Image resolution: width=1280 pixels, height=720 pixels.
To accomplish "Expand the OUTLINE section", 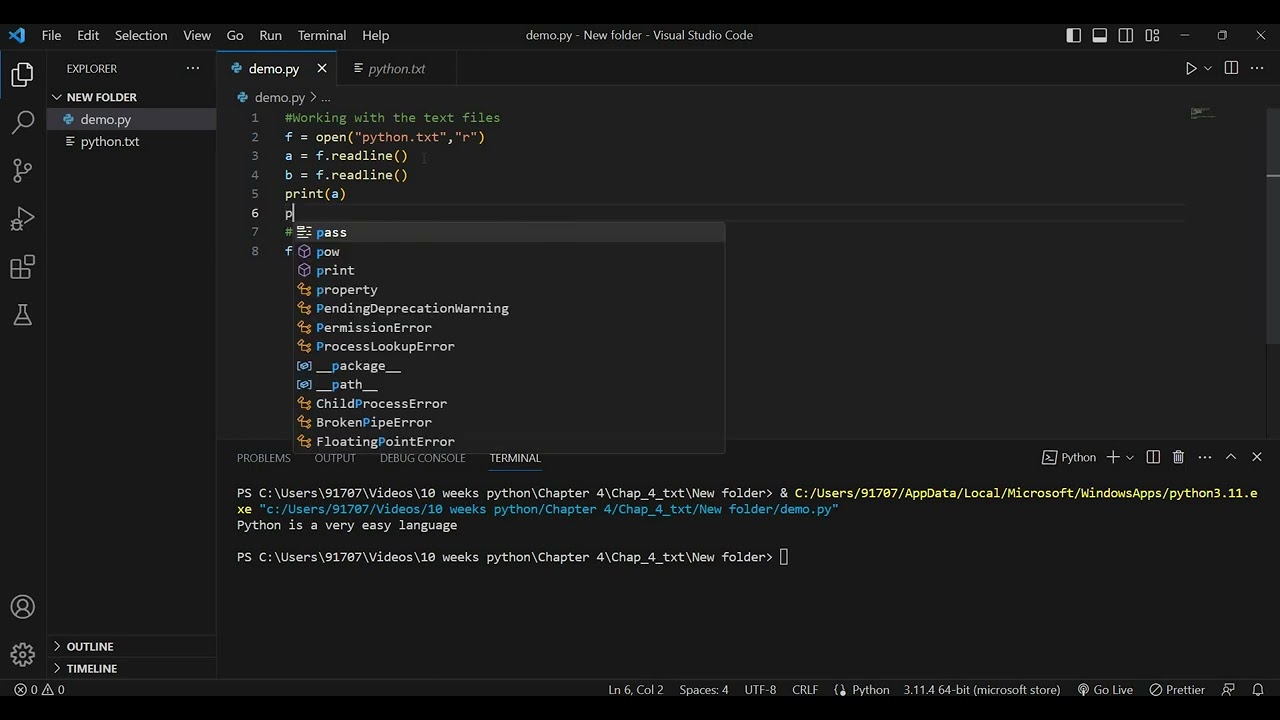I will tap(131, 646).
